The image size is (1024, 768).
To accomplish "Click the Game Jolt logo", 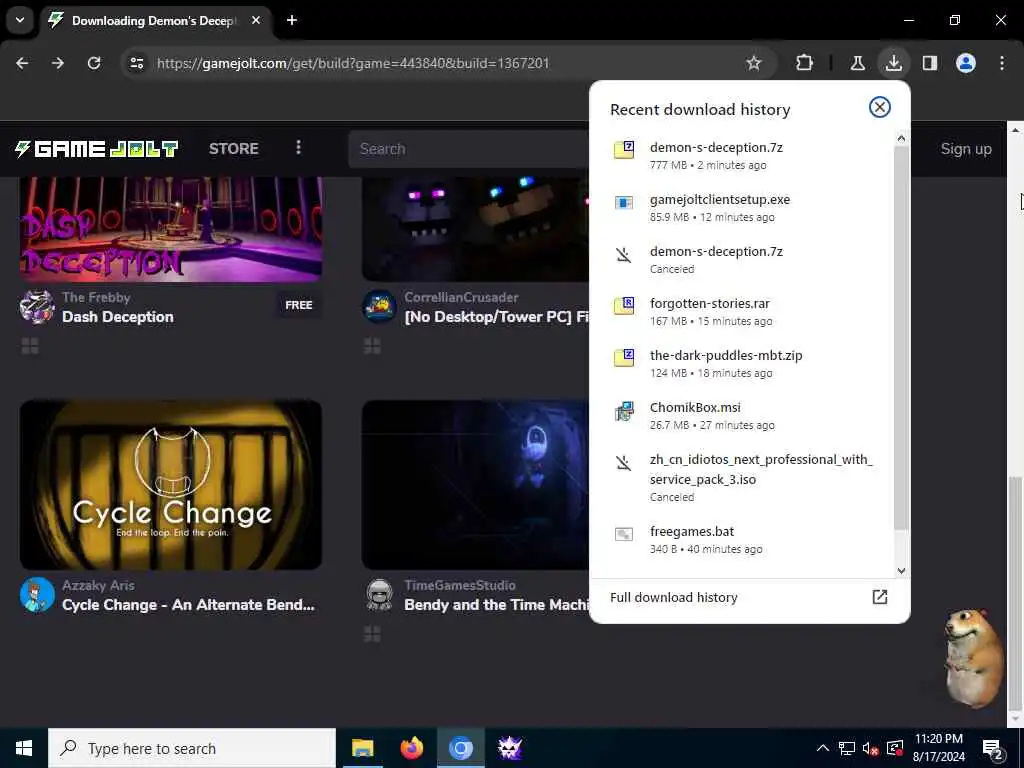I will (97, 148).
